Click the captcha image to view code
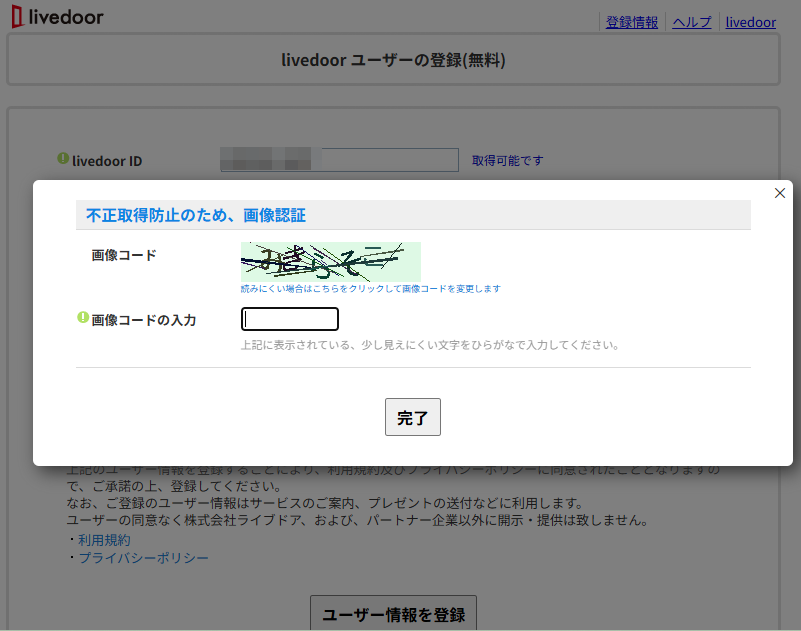801x631 pixels. point(331,262)
